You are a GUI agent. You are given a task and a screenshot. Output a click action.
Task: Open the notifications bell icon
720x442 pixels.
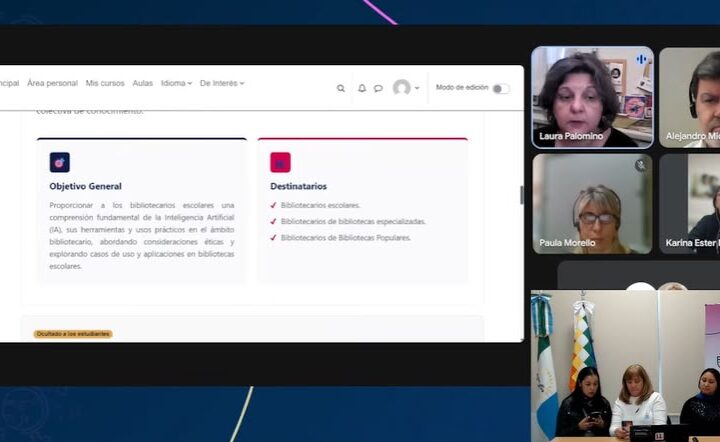pos(362,88)
